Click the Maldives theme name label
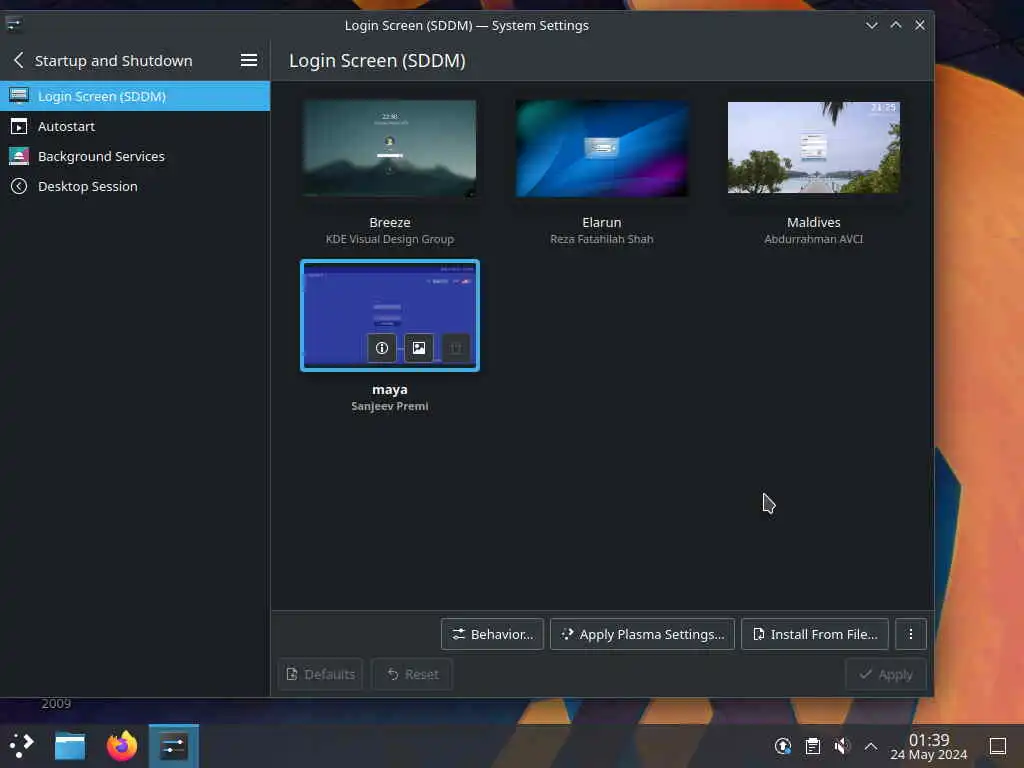This screenshot has height=768, width=1024. tap(814, 222)
